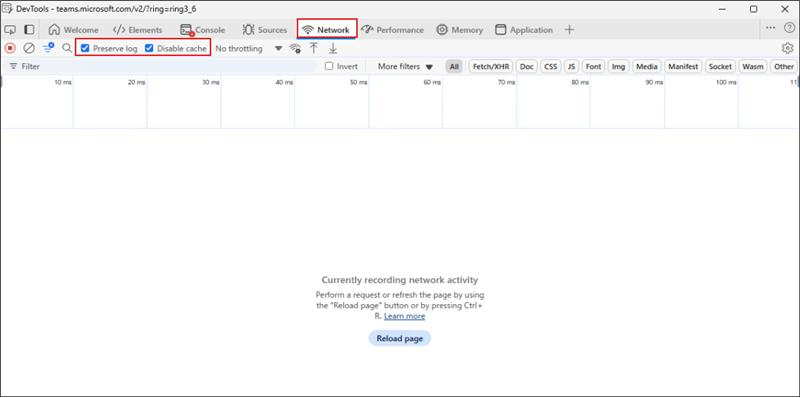Switch to the Application tab

[x=524, y=30]
